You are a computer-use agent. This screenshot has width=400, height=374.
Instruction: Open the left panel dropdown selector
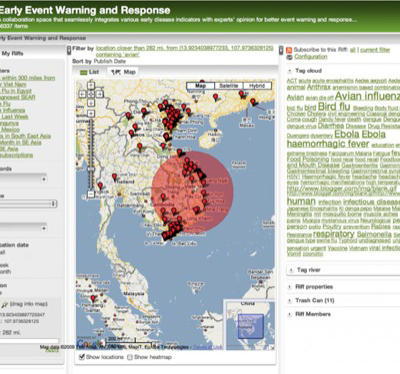click(29, 204)
